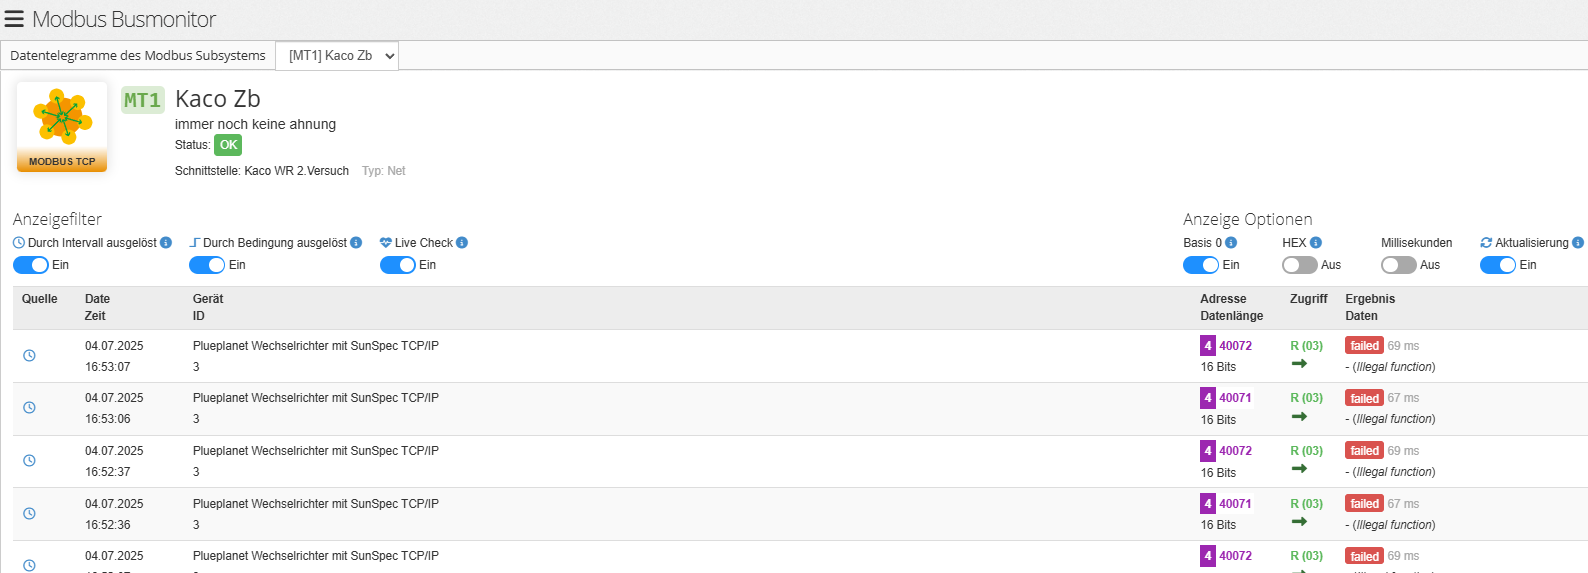
Task: Click info icon beside HEX option
Action: [x=1316, y=243]
